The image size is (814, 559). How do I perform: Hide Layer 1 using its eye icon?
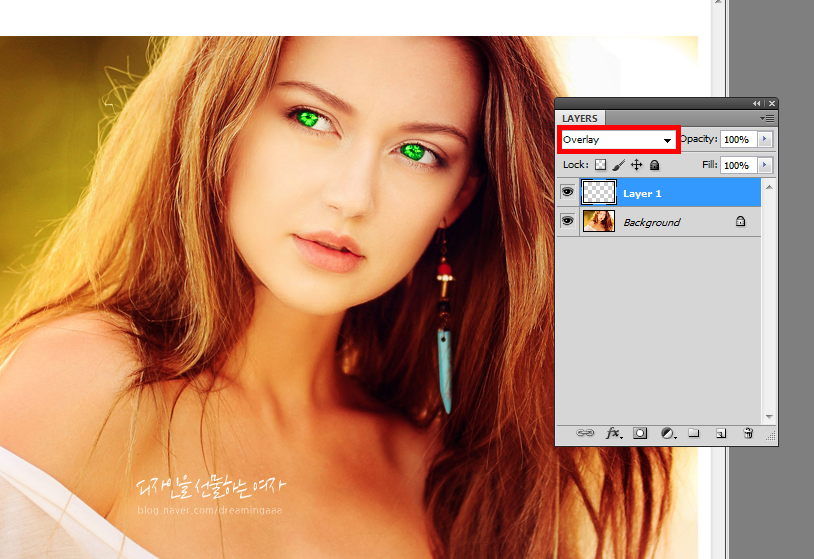click(x=567, y=193)
